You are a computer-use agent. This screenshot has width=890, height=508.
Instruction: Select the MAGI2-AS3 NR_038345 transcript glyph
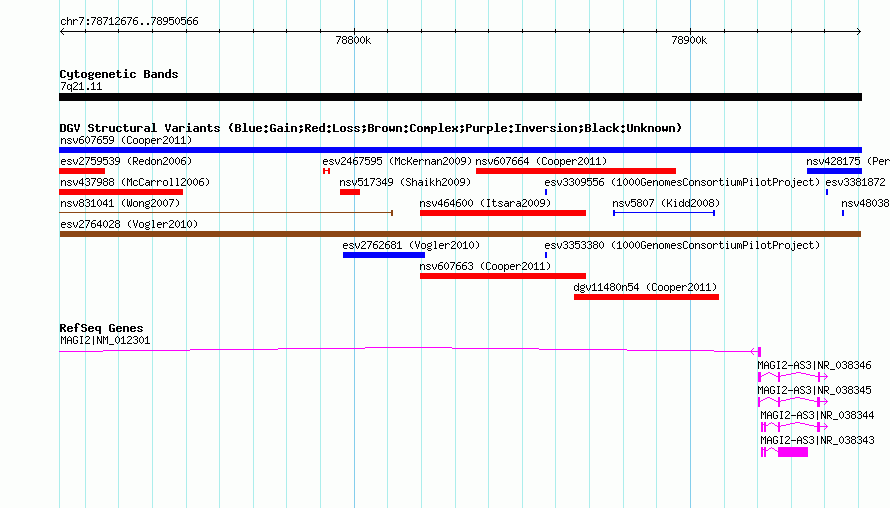(x=792, y=401)
